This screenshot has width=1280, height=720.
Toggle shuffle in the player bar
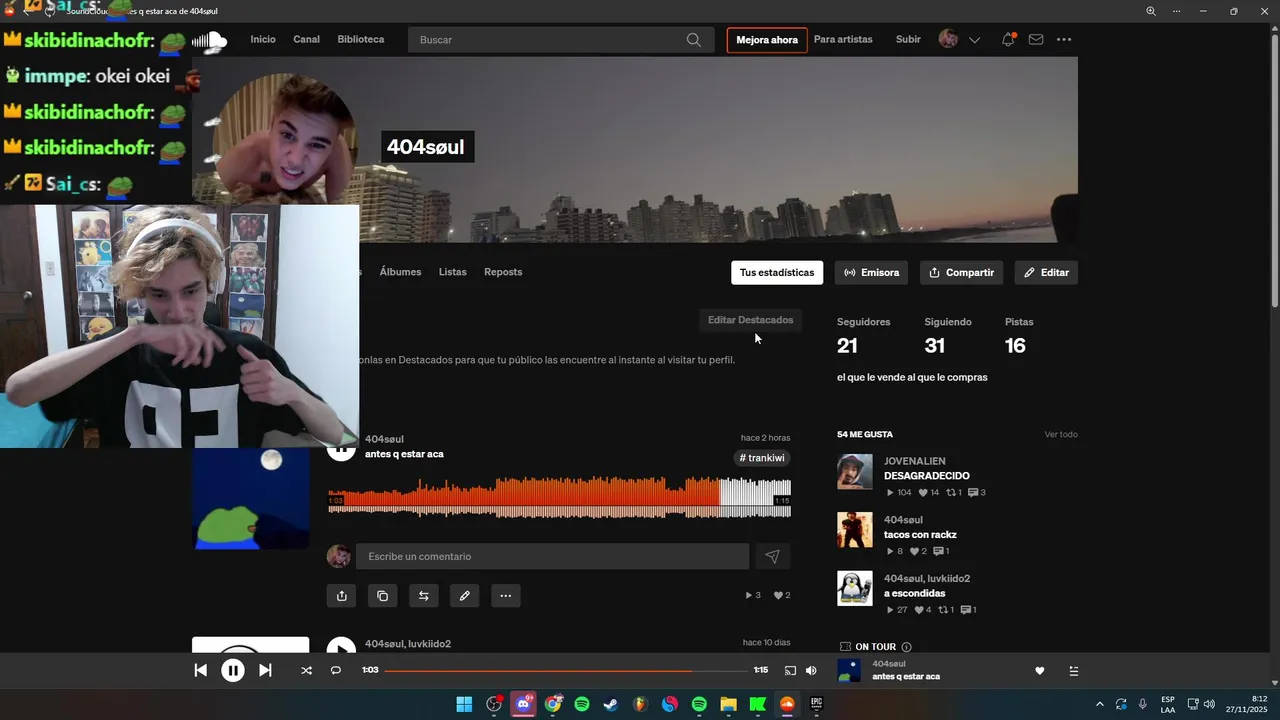306,671
